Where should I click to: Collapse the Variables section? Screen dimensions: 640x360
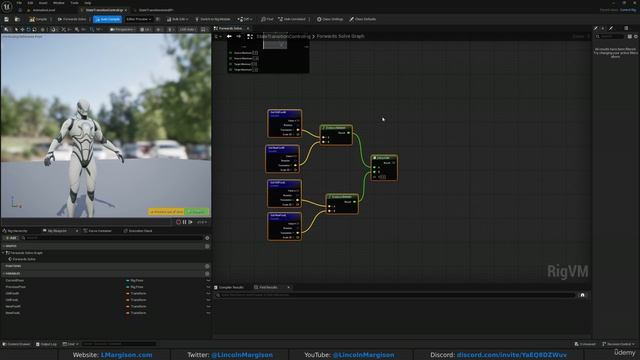click(4, 273)
